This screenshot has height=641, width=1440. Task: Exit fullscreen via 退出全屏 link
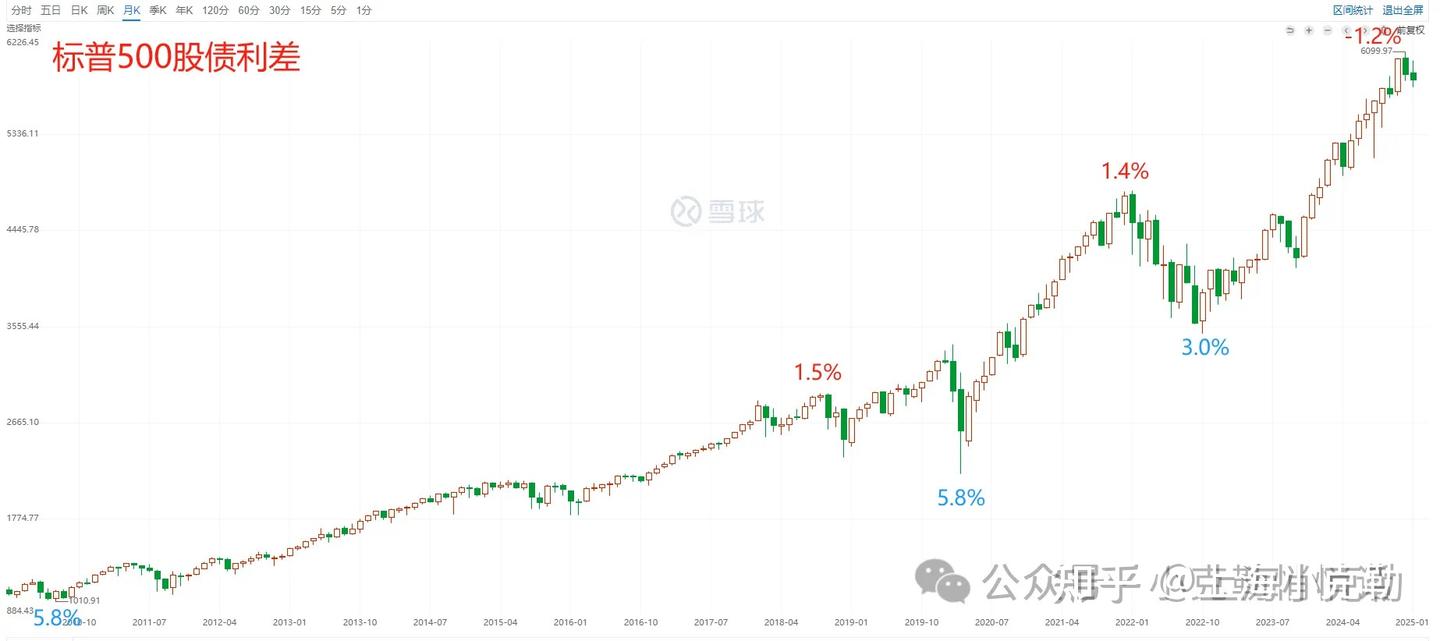1405,10
